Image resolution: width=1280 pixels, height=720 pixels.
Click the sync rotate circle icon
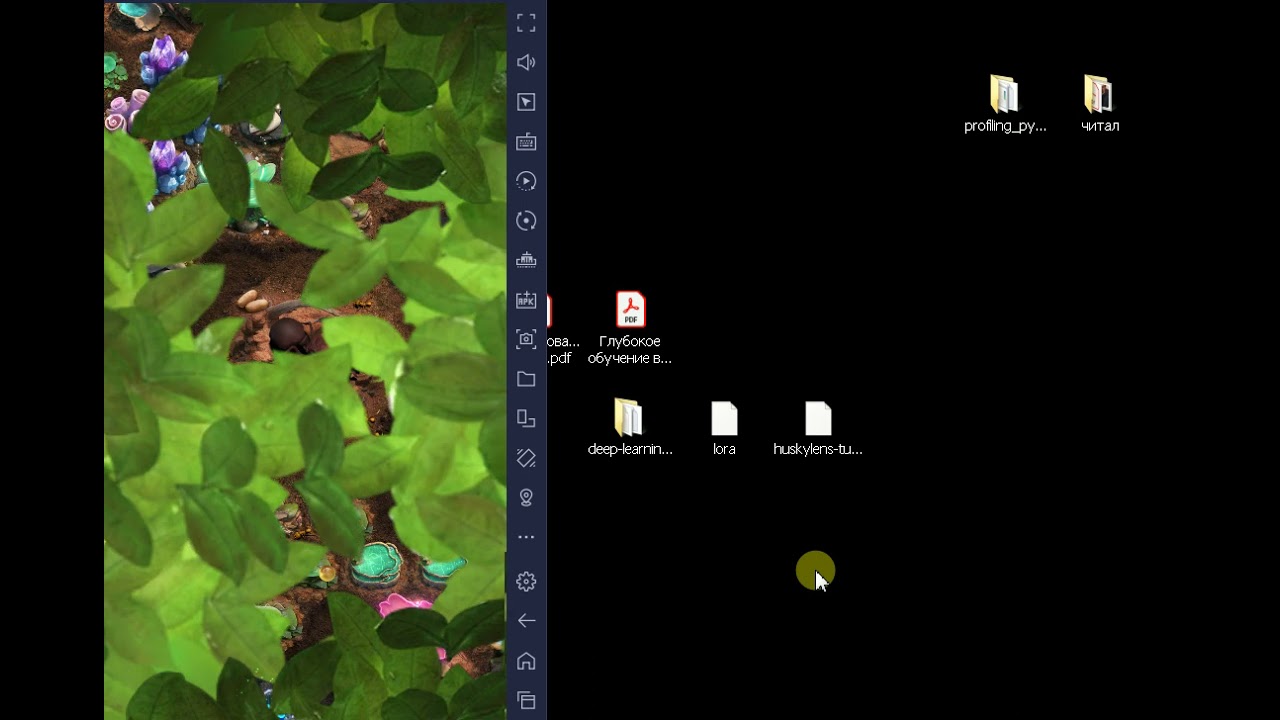point(526,221)
